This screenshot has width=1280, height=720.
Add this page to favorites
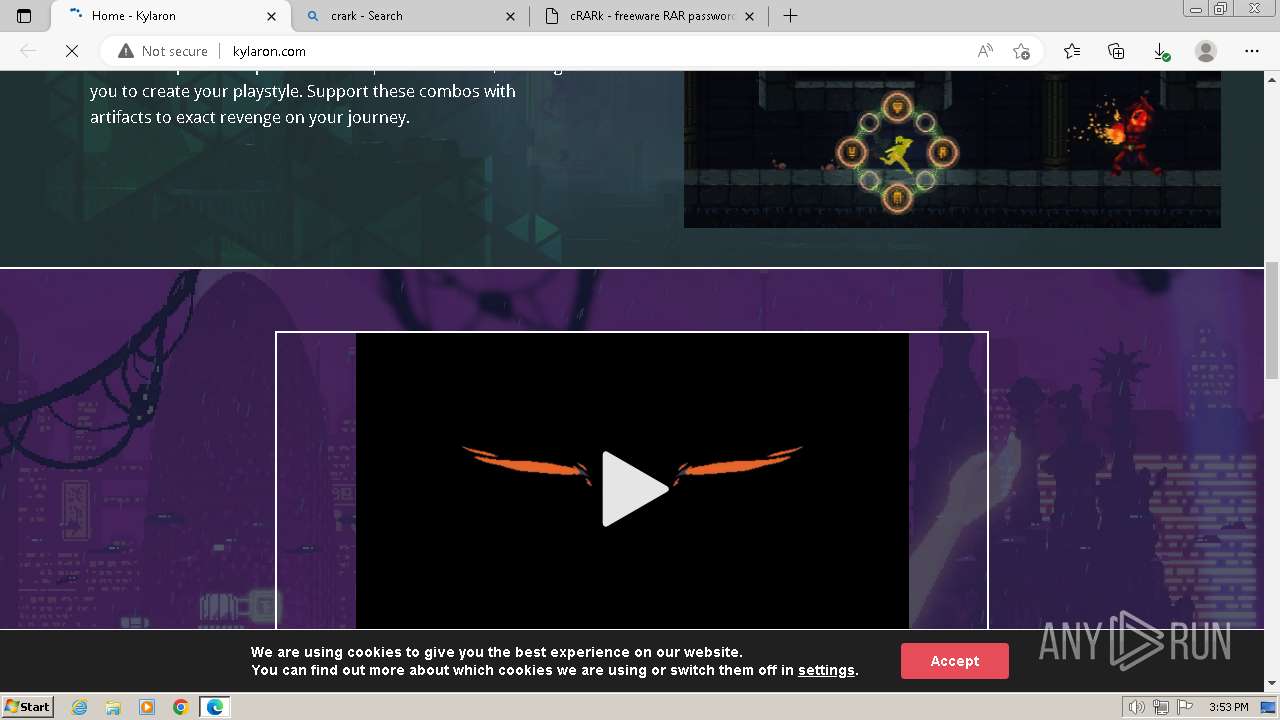tap(1021, 51)
